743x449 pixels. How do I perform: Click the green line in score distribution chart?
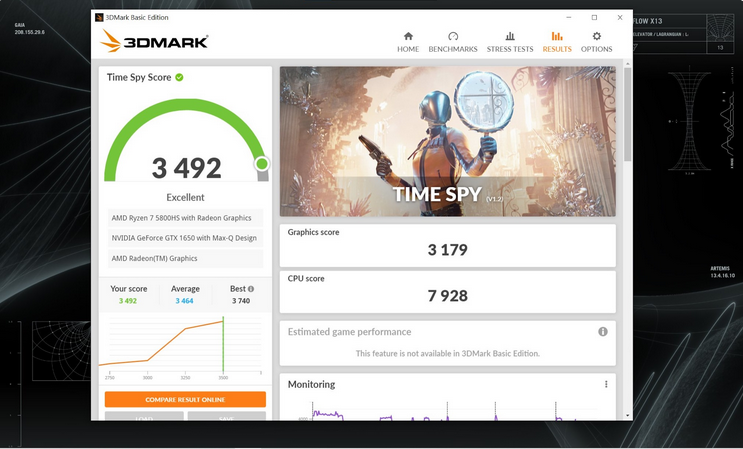pos(223,345)
